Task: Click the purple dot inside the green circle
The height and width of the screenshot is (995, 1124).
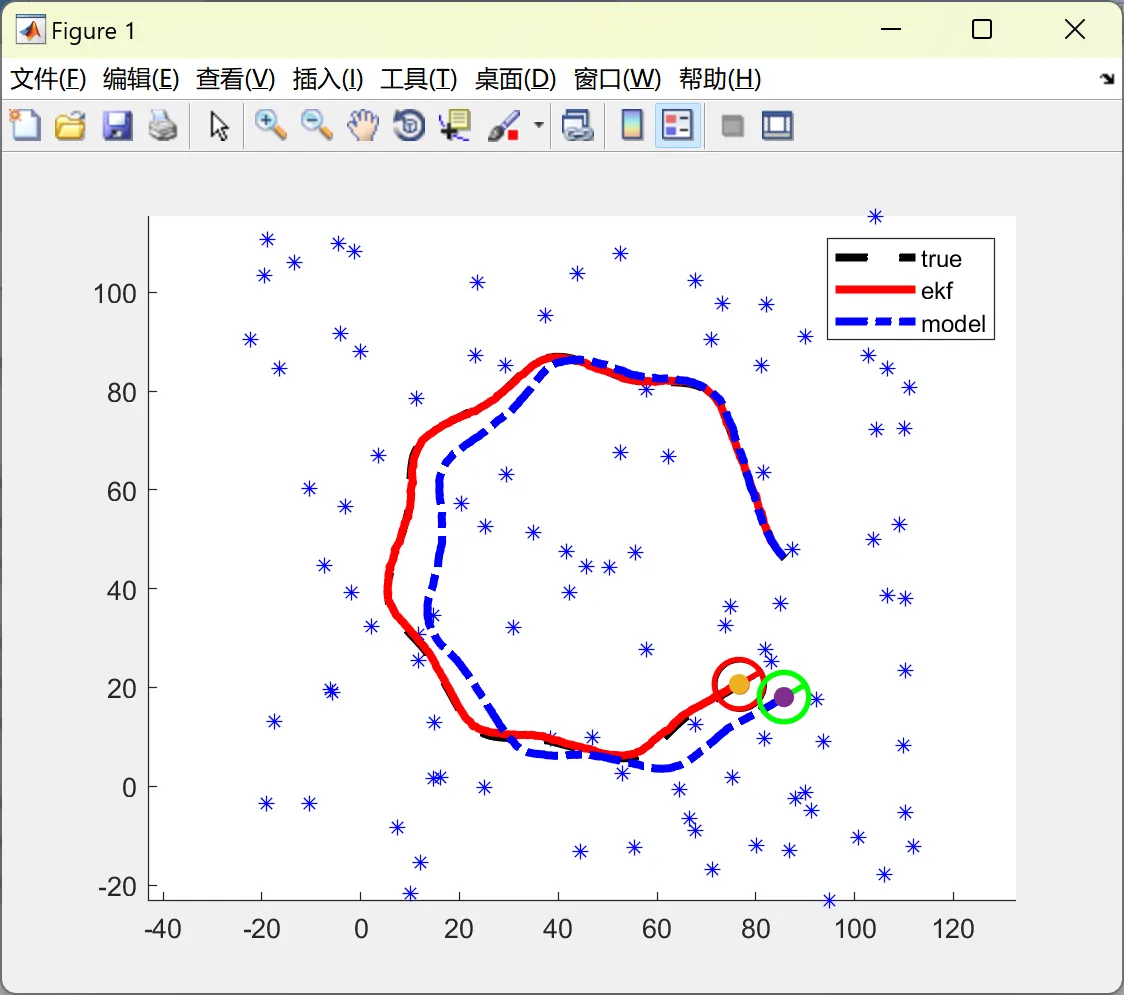Action: 784,697
